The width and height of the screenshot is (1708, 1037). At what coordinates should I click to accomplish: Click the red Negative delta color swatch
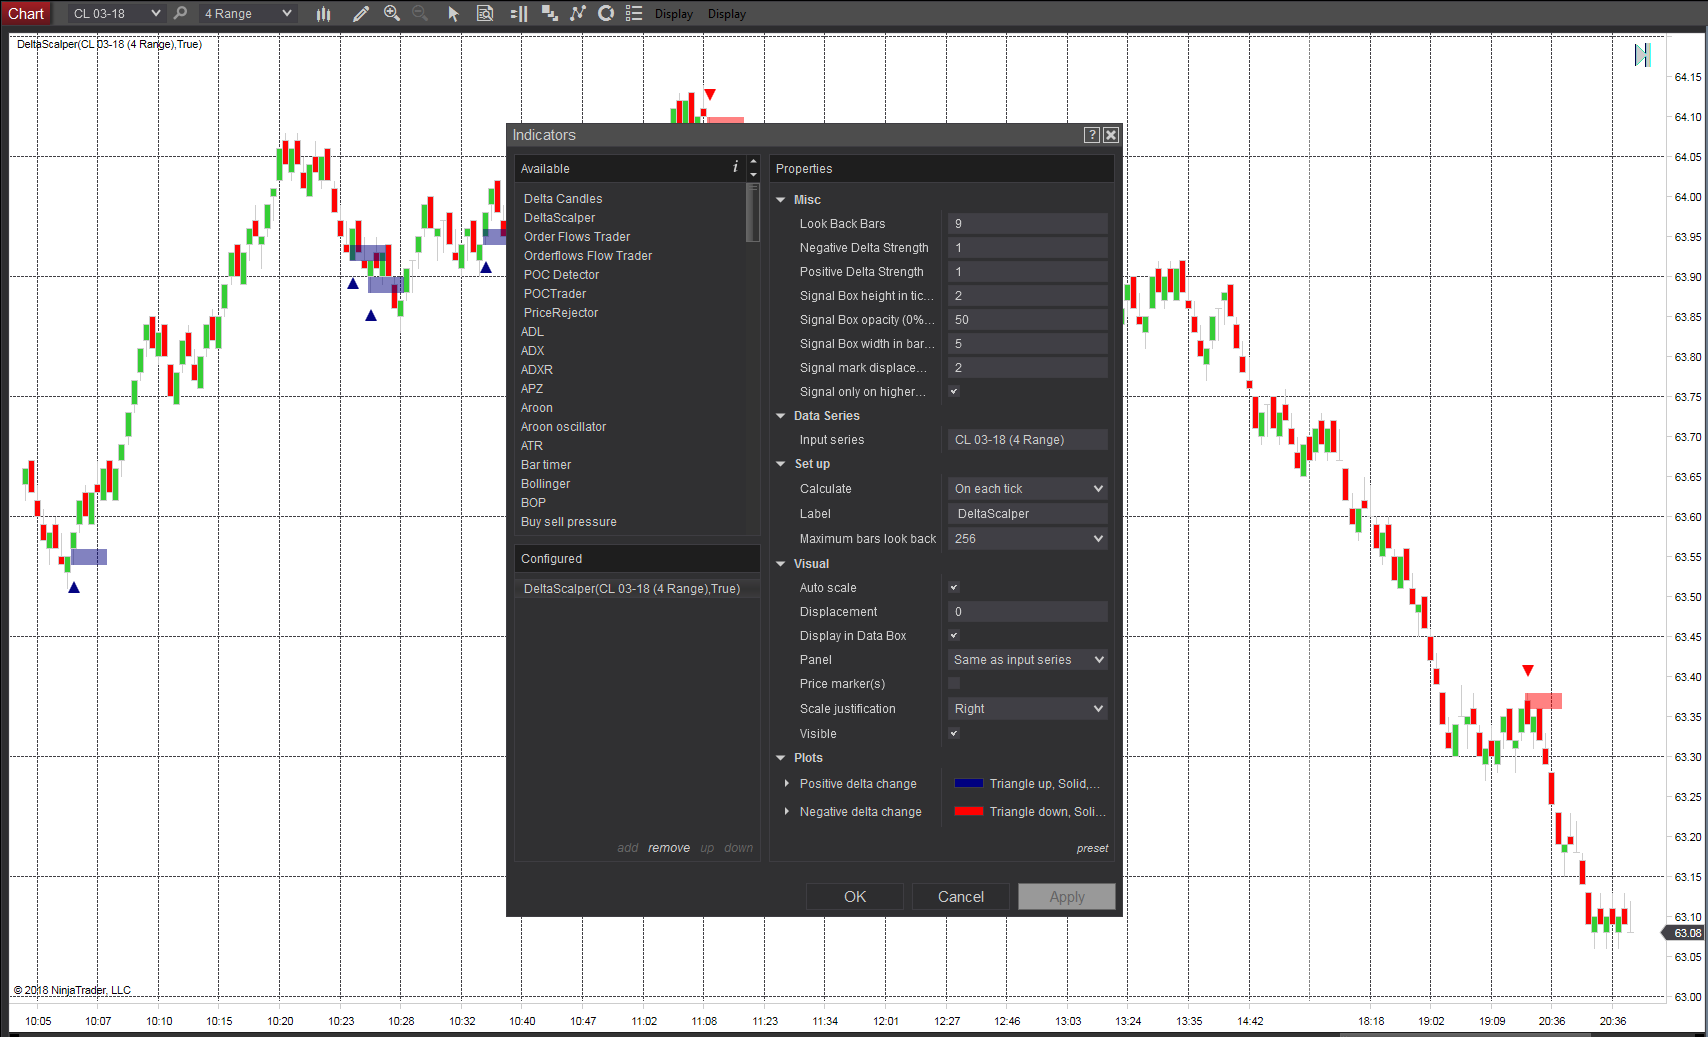(969, 812)
